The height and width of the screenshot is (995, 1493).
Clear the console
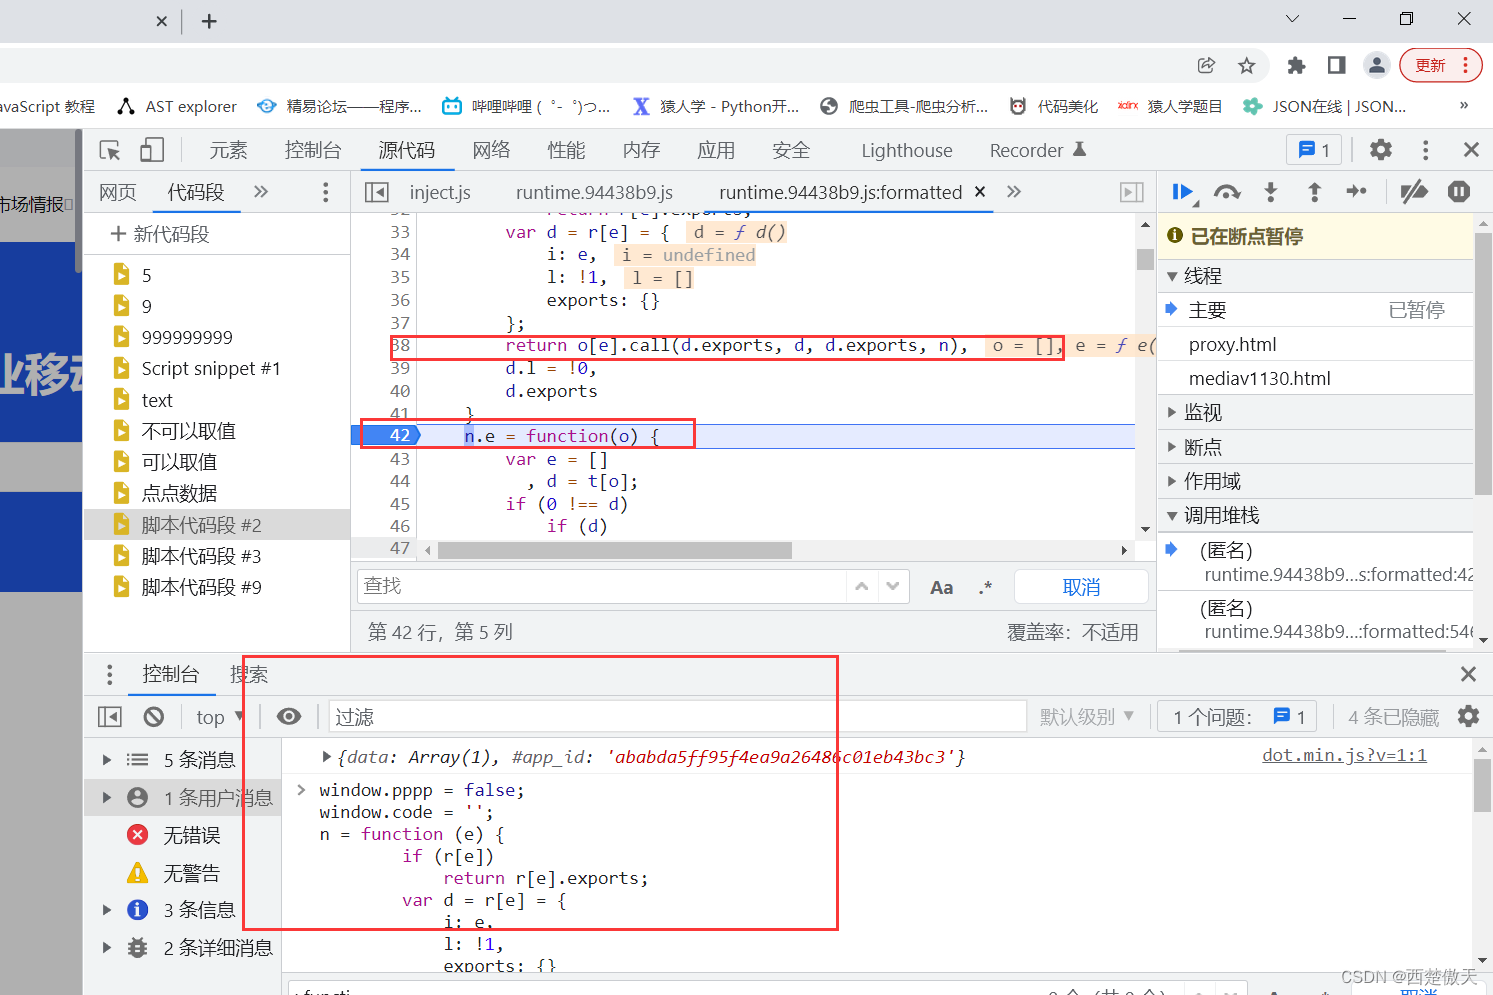pos(153,717)
